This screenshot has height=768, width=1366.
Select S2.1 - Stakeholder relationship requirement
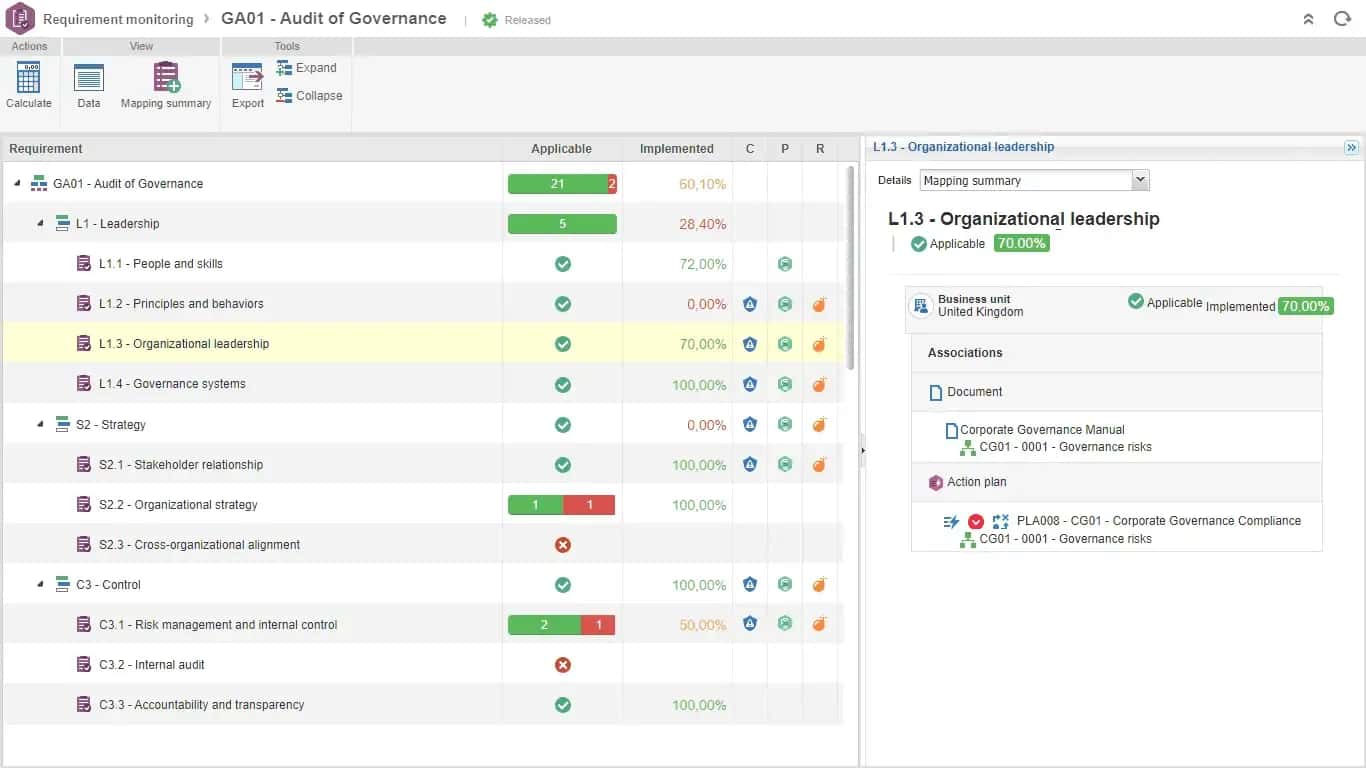[x=423, y=464]
